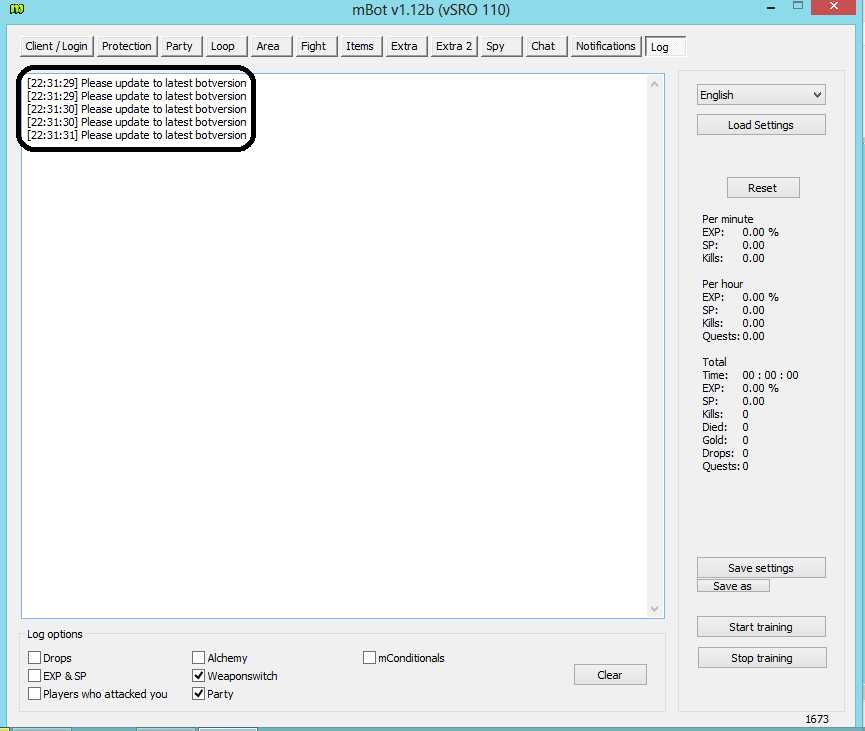Click the Reset statistics button
Screen dimensions: 865x731
tap(763, 188)
